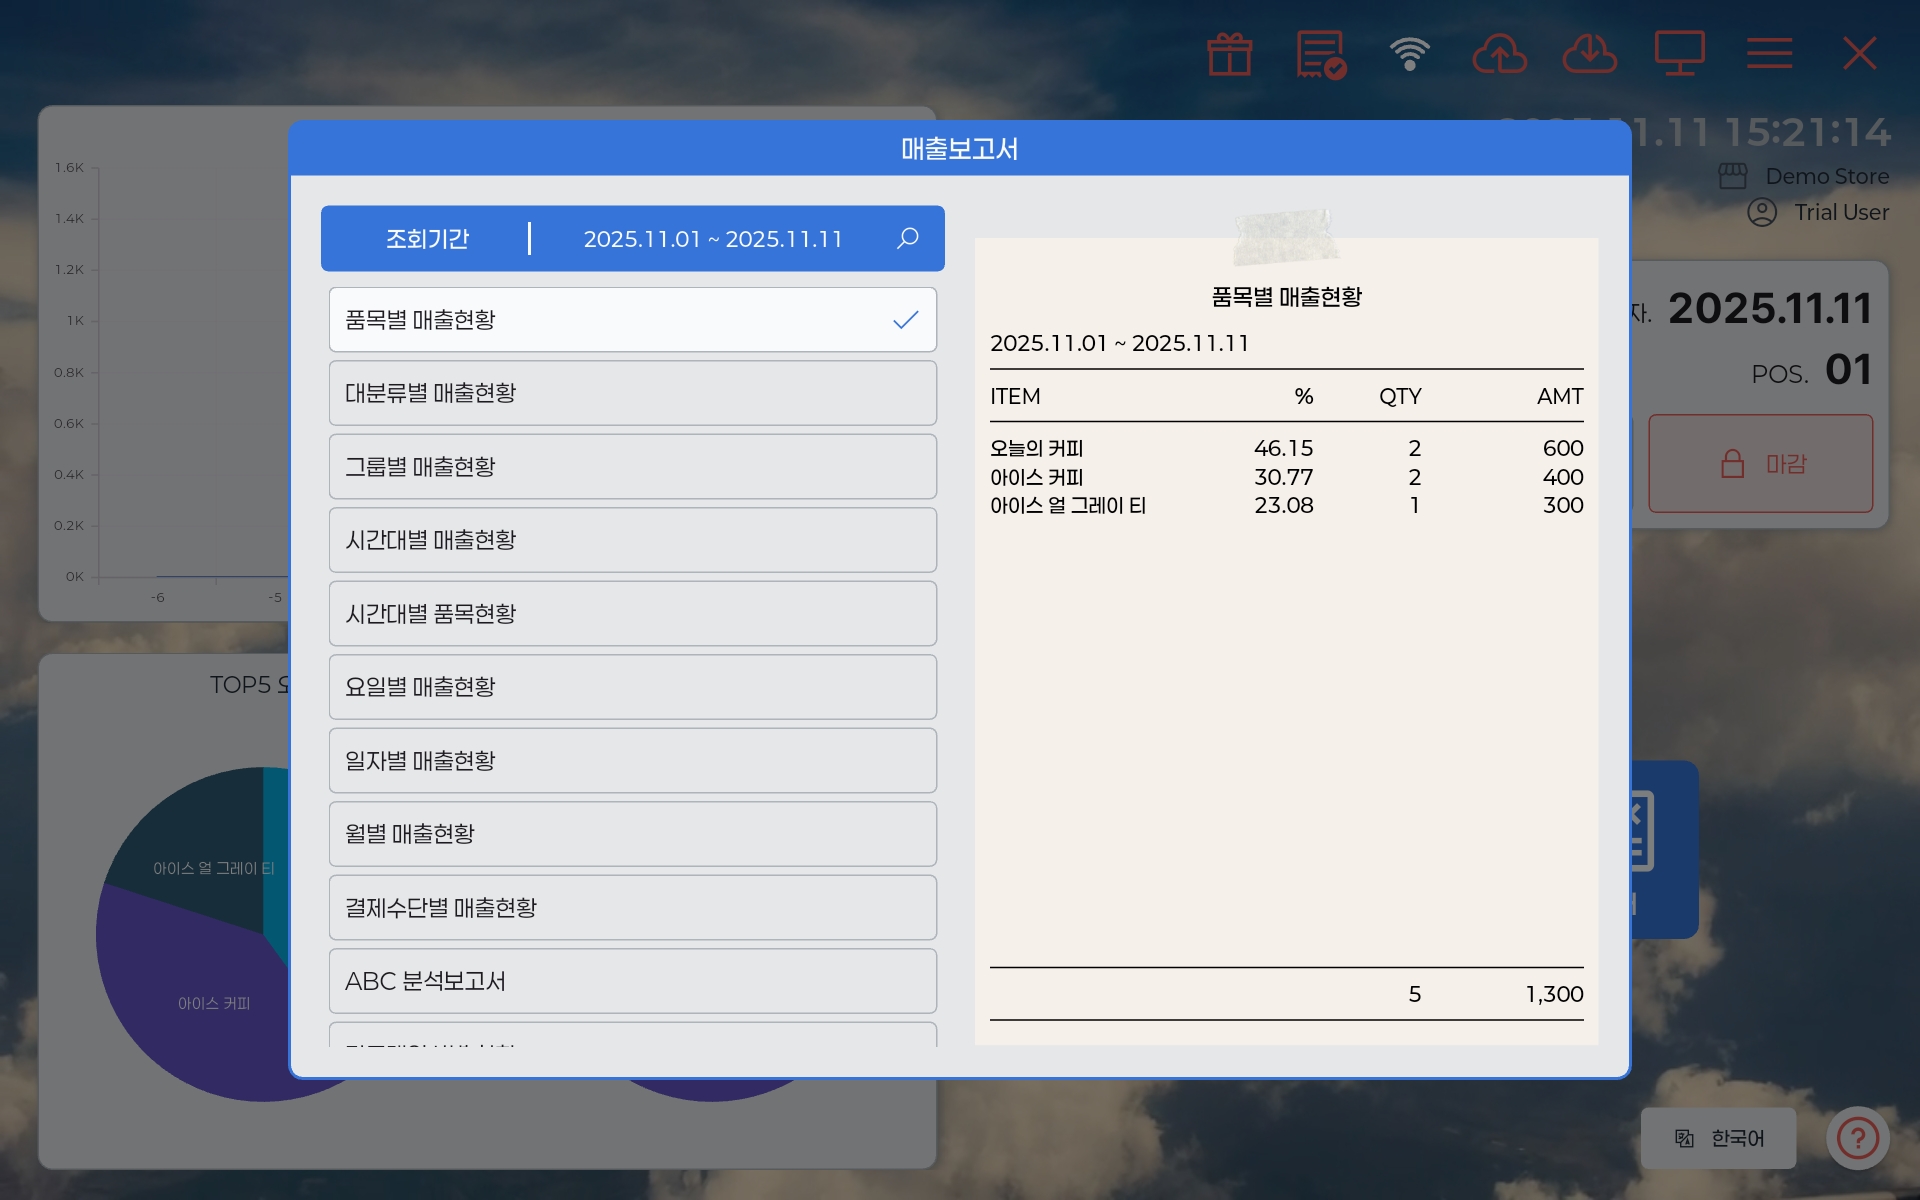This screenshot has width=1920, height=1200.
Task: Click the 마감 lock button
Action: click(1760, 464)
